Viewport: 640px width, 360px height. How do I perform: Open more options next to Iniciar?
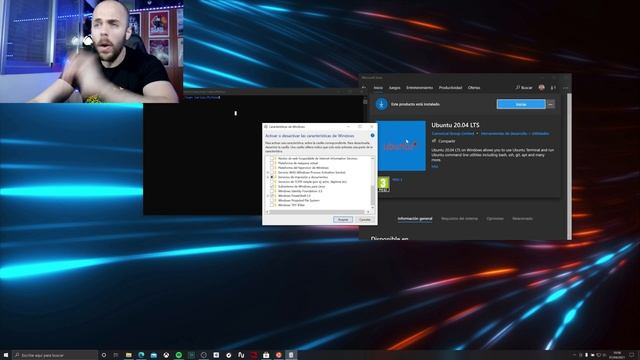(551, 104)
